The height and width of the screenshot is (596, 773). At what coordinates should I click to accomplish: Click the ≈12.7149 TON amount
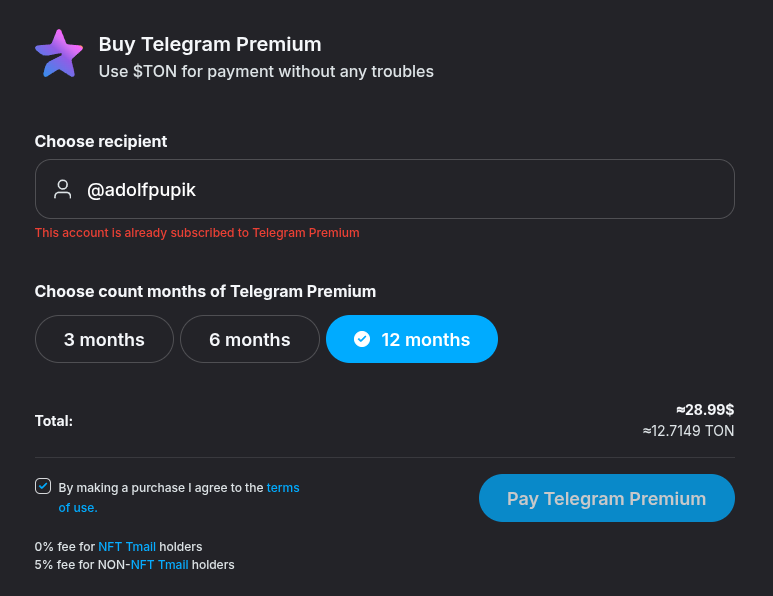click(688, 431)
